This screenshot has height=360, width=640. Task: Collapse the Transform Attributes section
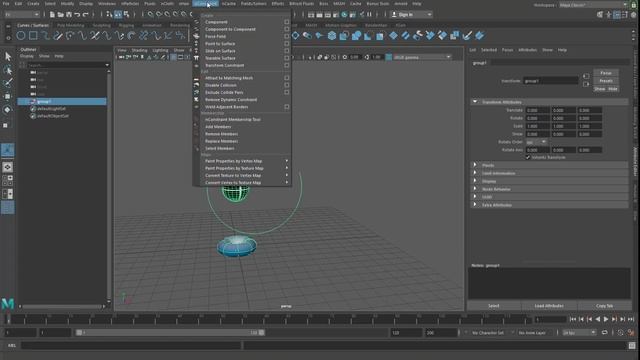point(475,102)
